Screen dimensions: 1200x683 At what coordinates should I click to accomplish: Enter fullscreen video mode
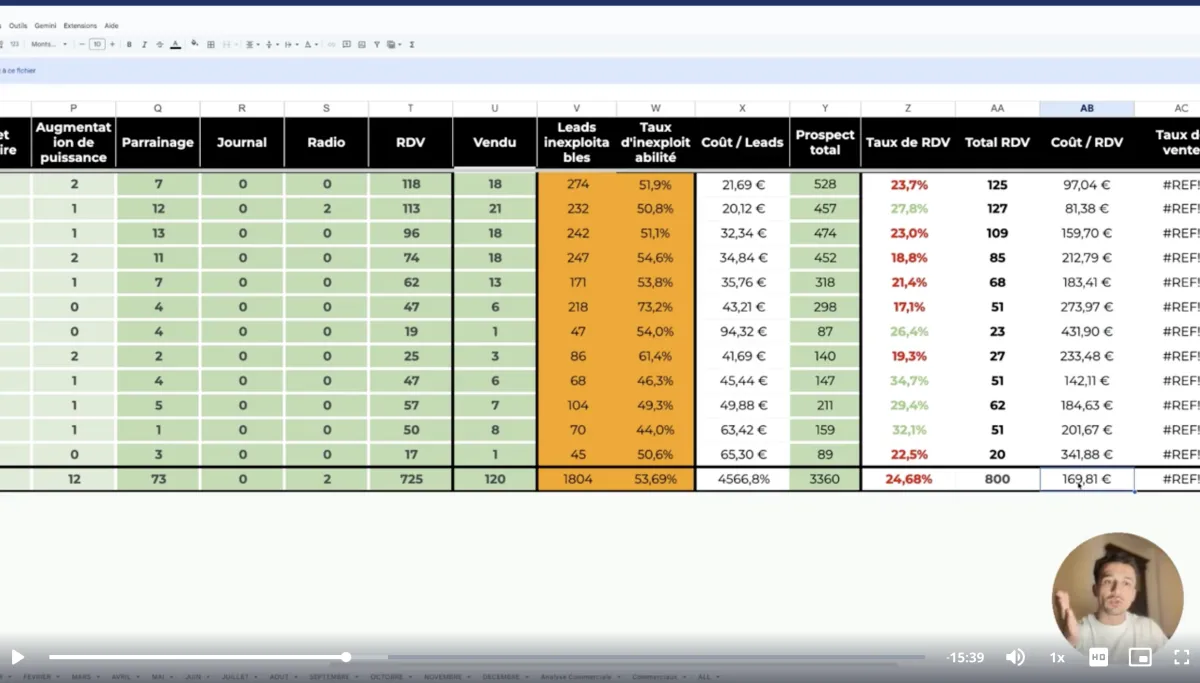click(1181, 657)
